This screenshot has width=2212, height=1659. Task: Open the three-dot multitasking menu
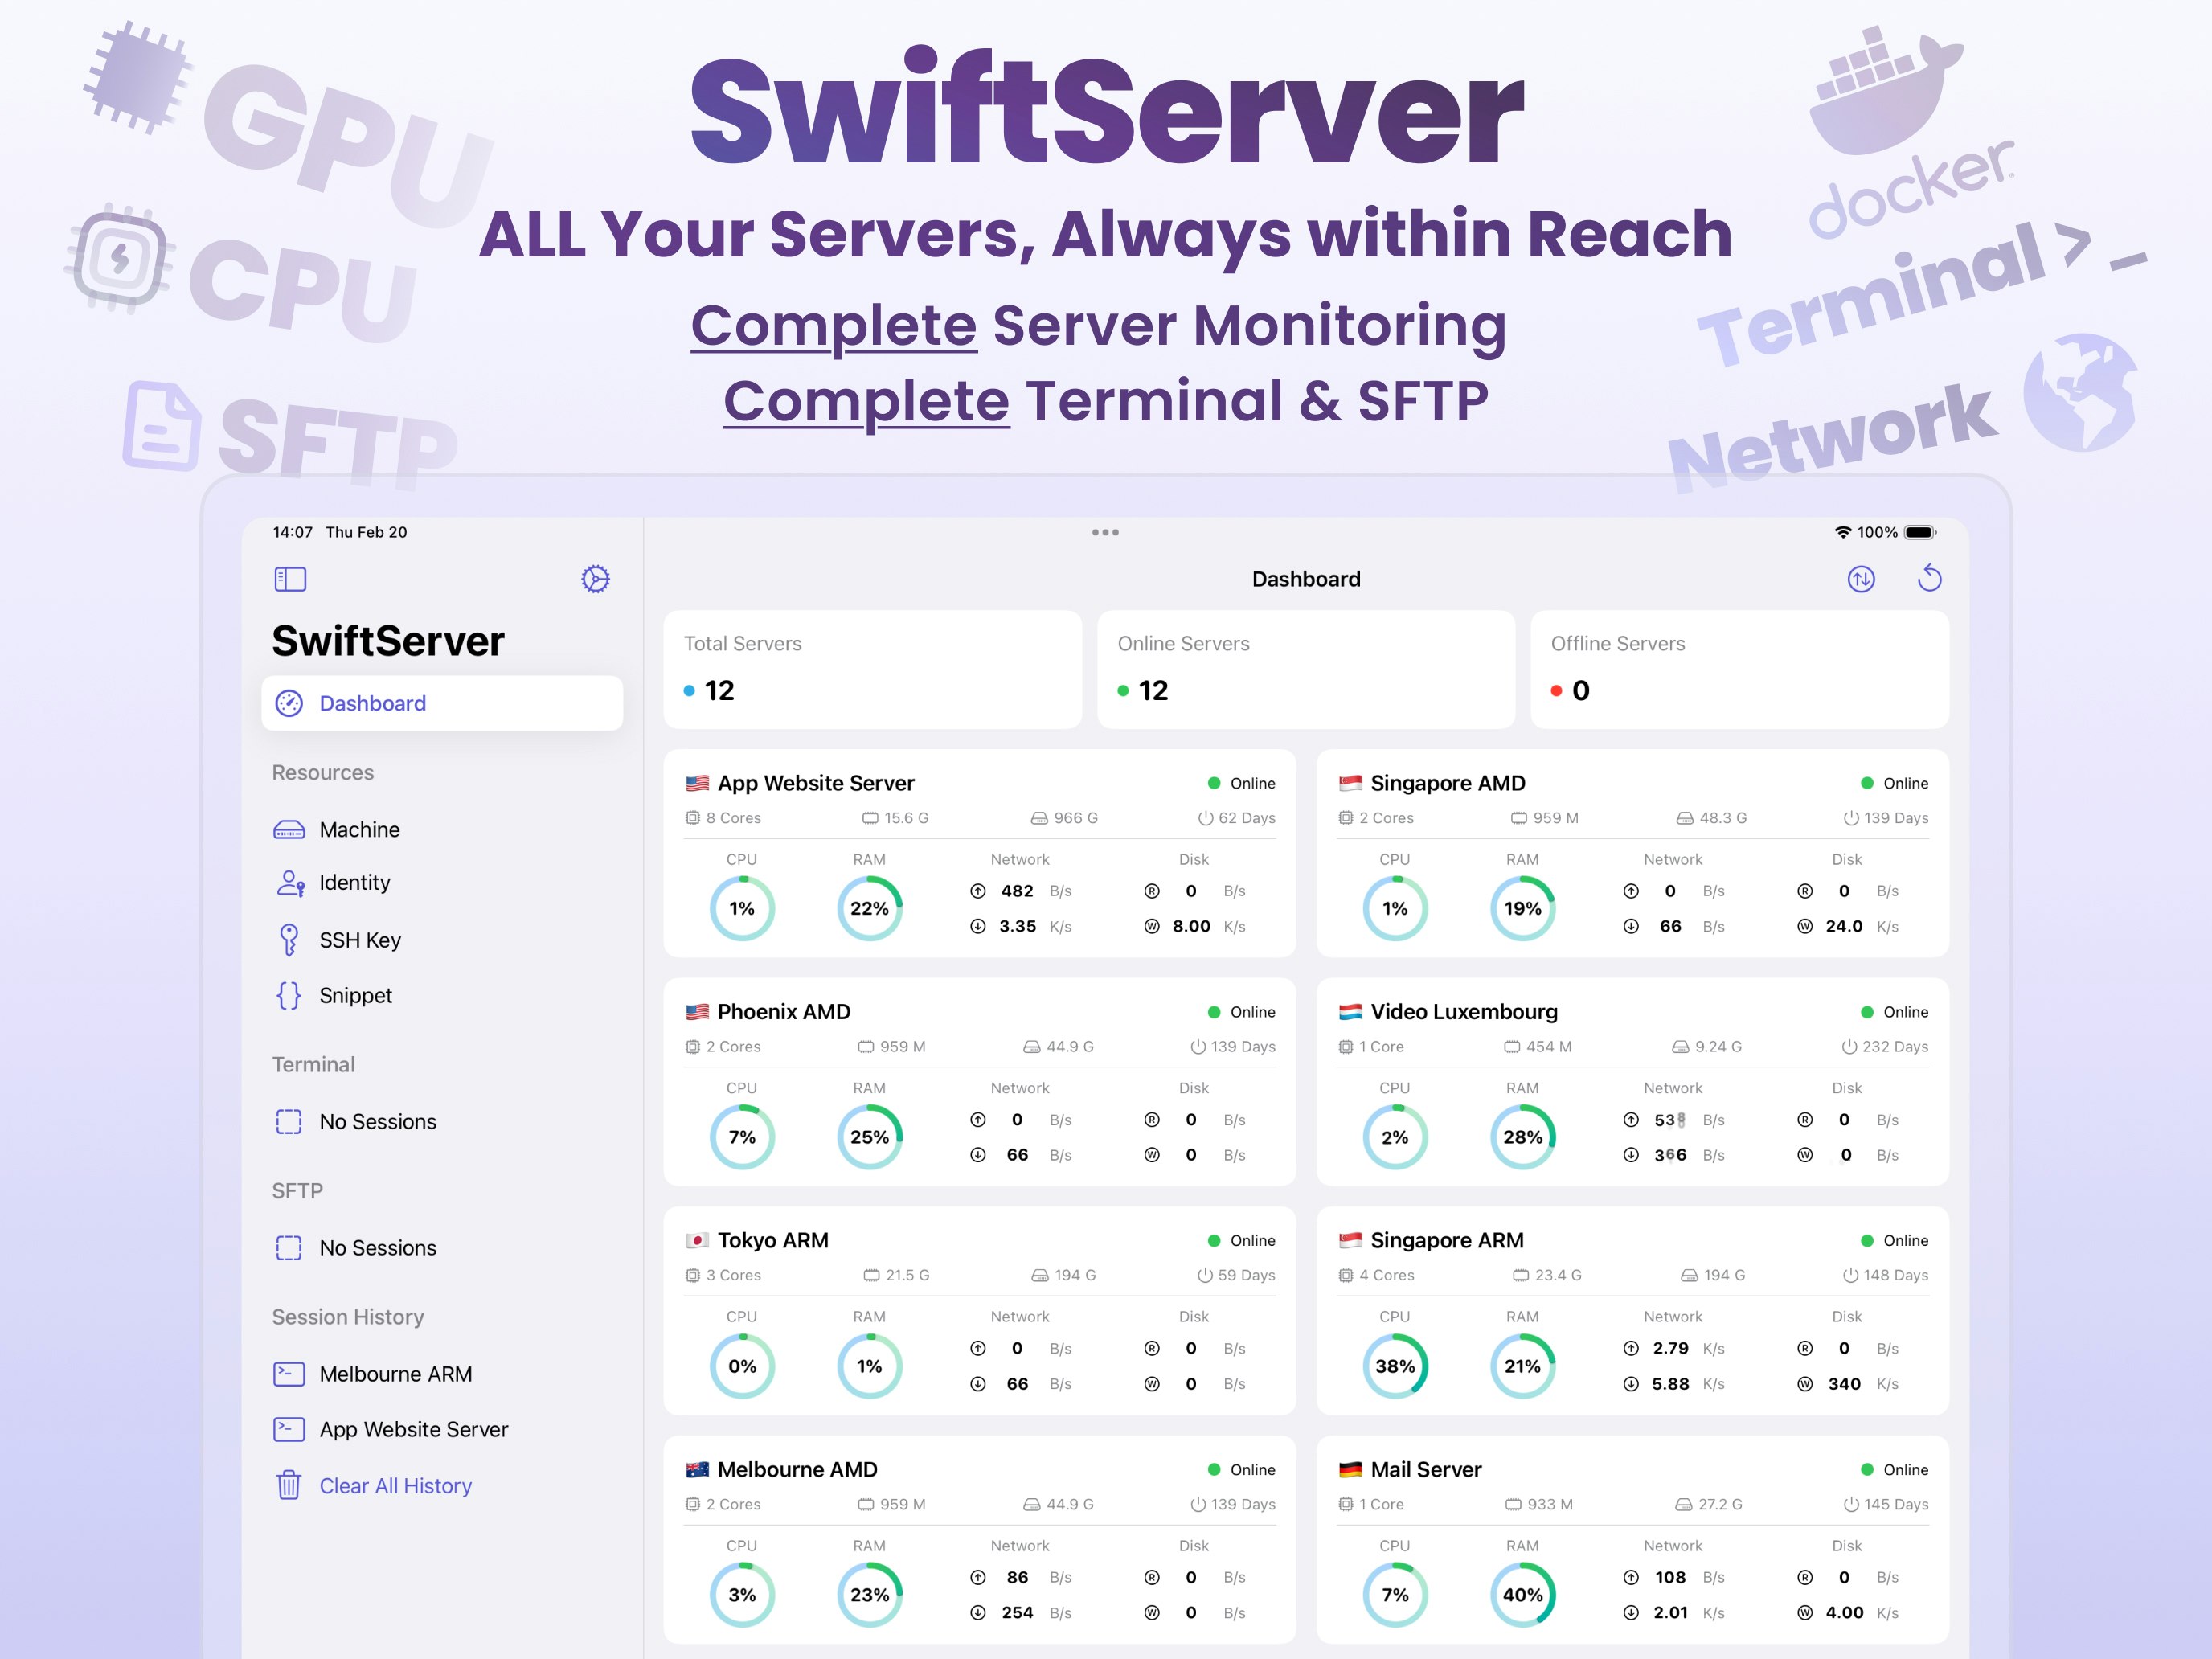click(x=1105, y=532)
